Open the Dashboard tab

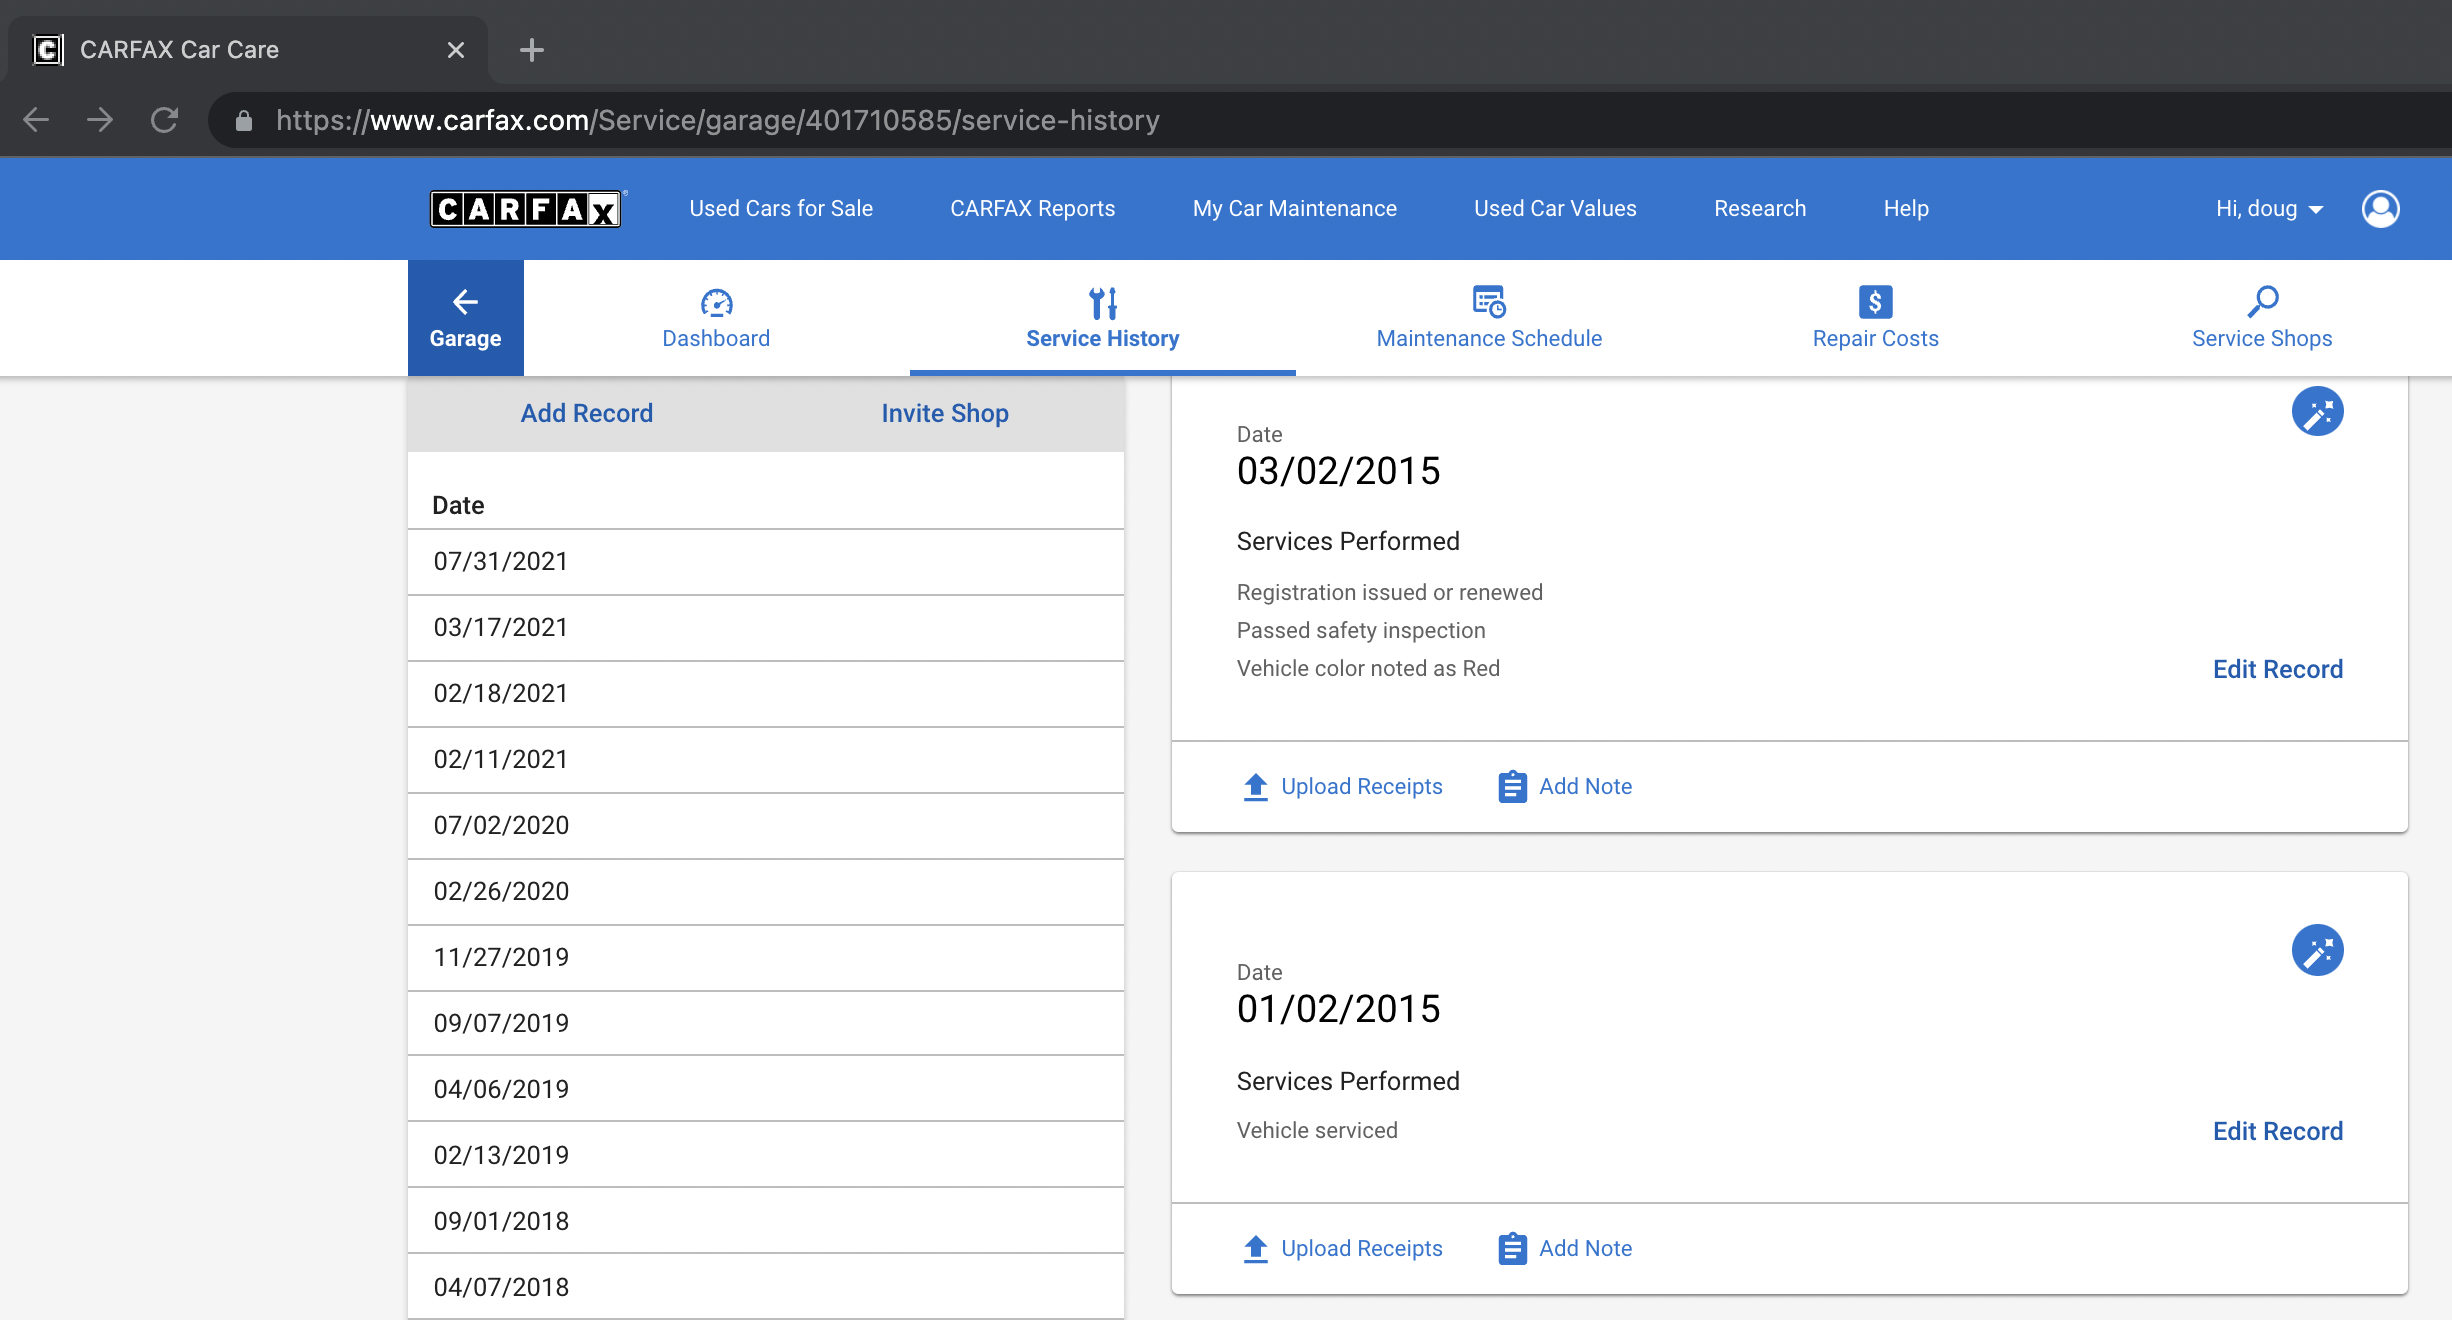tap(716, 318)
